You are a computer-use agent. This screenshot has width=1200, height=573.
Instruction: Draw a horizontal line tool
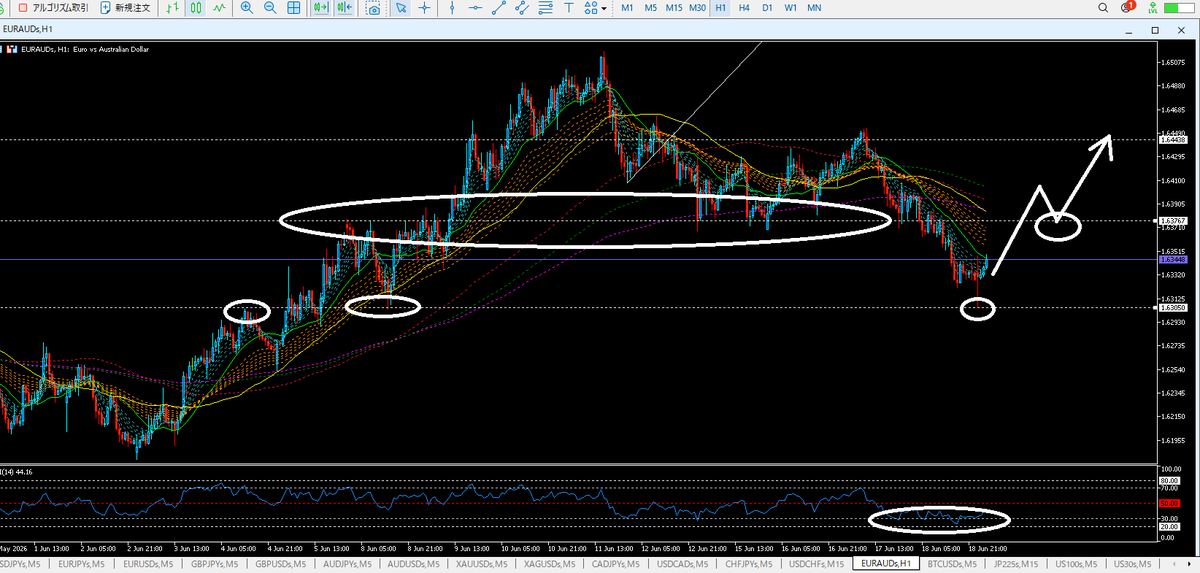476,8
